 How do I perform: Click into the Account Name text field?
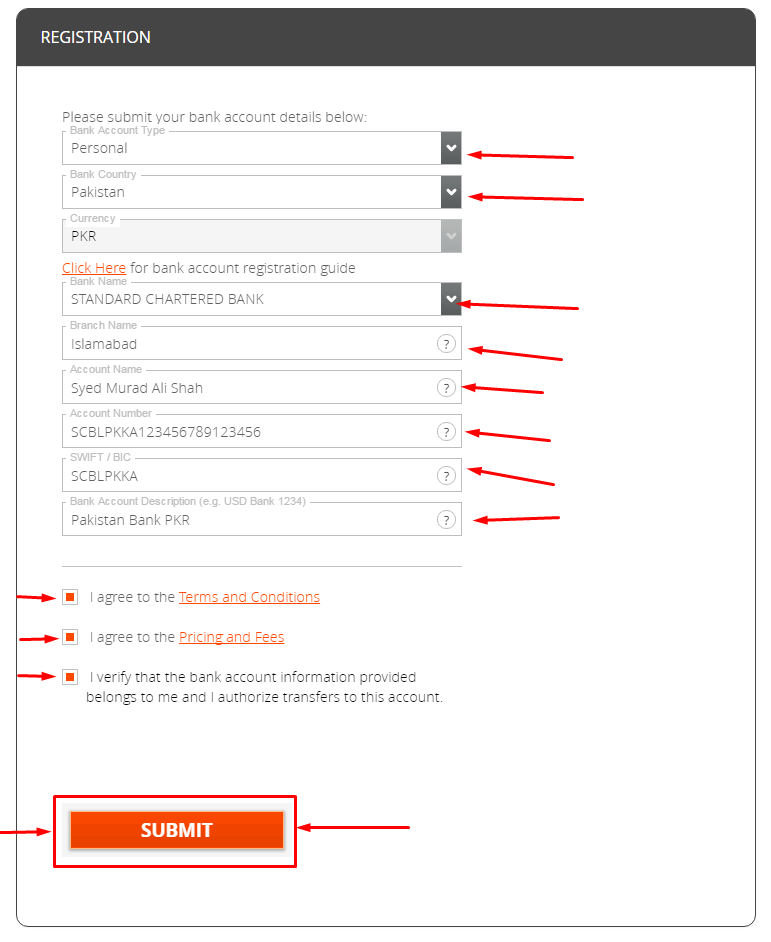pyautogui.click(x=262, y=387)
